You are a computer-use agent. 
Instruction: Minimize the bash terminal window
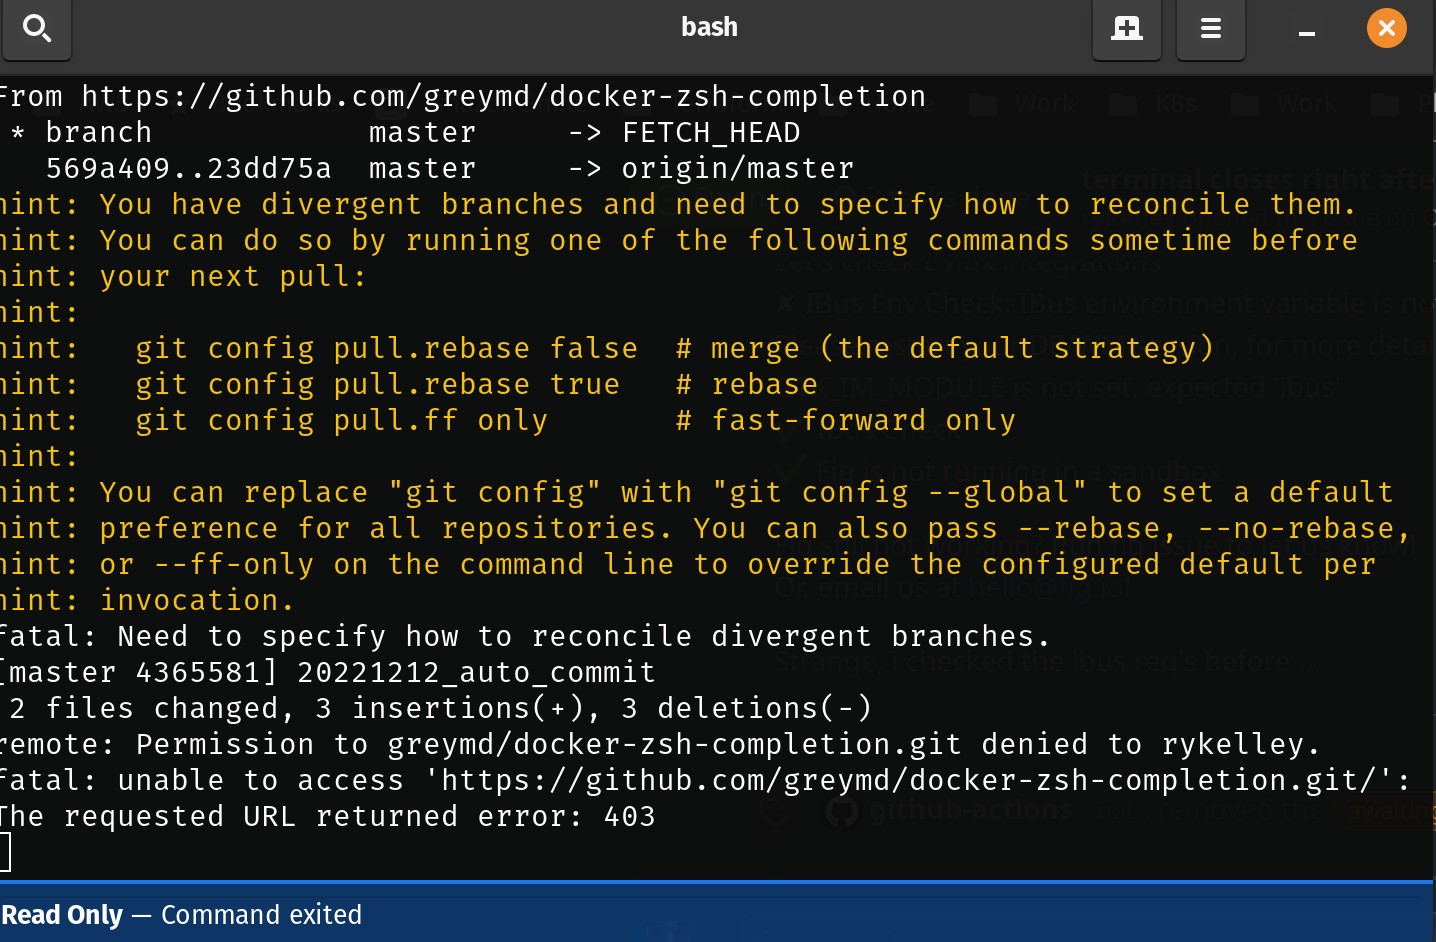pyautogui.click(x=1306, y=33)
